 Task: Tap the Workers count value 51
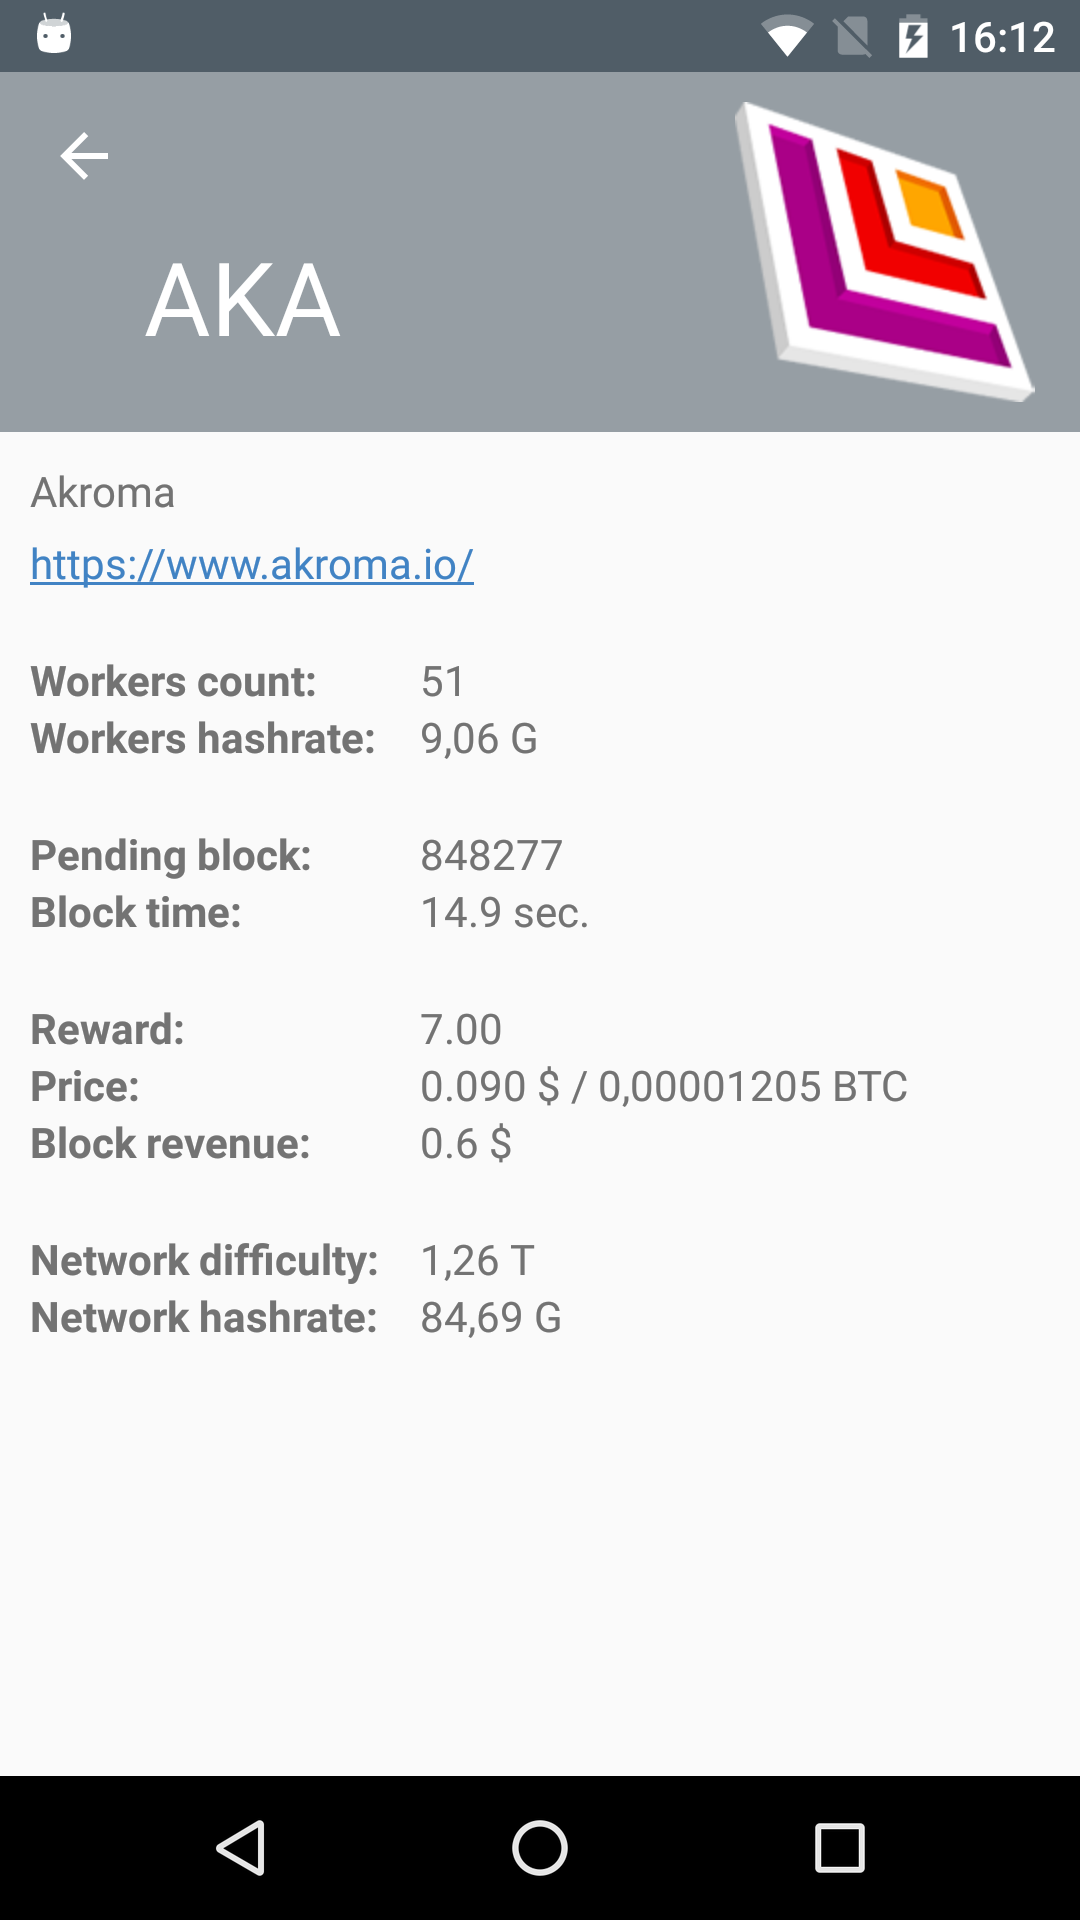click(443, 682)
